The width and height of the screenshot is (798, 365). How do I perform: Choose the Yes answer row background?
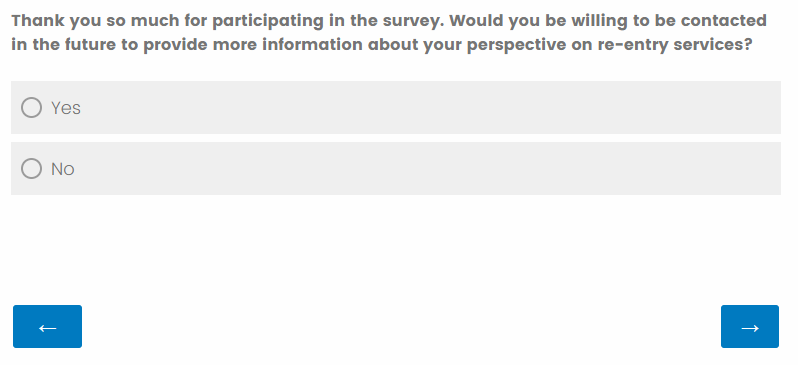coord(396,107)
